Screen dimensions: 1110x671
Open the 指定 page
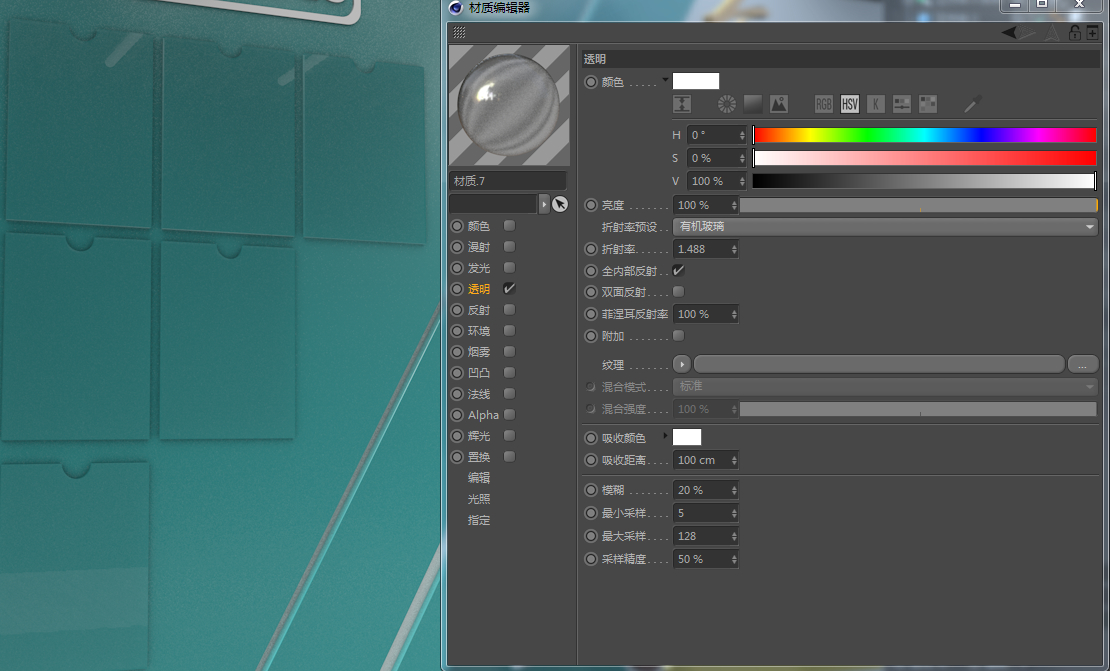pos(479,520)
